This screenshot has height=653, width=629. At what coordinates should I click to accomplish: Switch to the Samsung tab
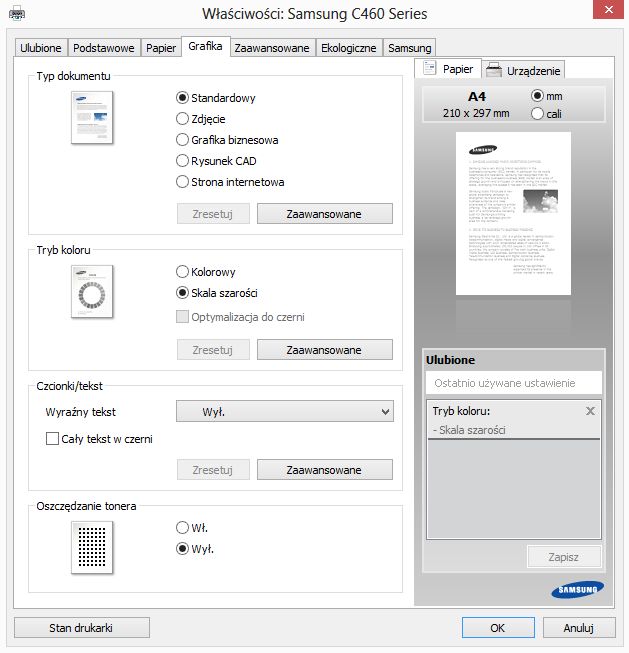click(x=409, y=48)
